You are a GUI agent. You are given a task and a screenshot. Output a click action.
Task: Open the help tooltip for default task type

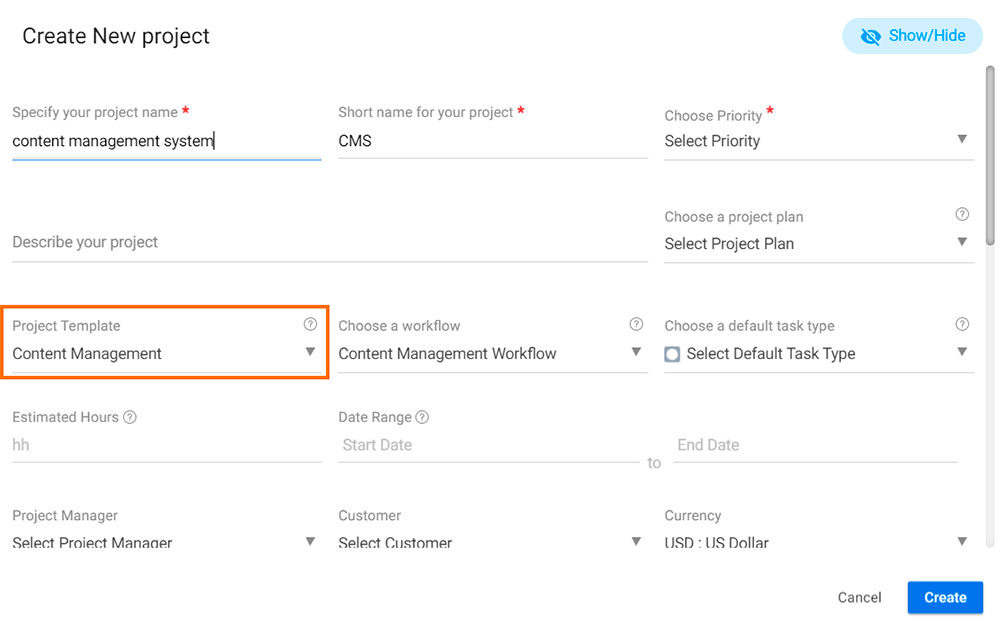pyautogui.click(x=962, y=324)
